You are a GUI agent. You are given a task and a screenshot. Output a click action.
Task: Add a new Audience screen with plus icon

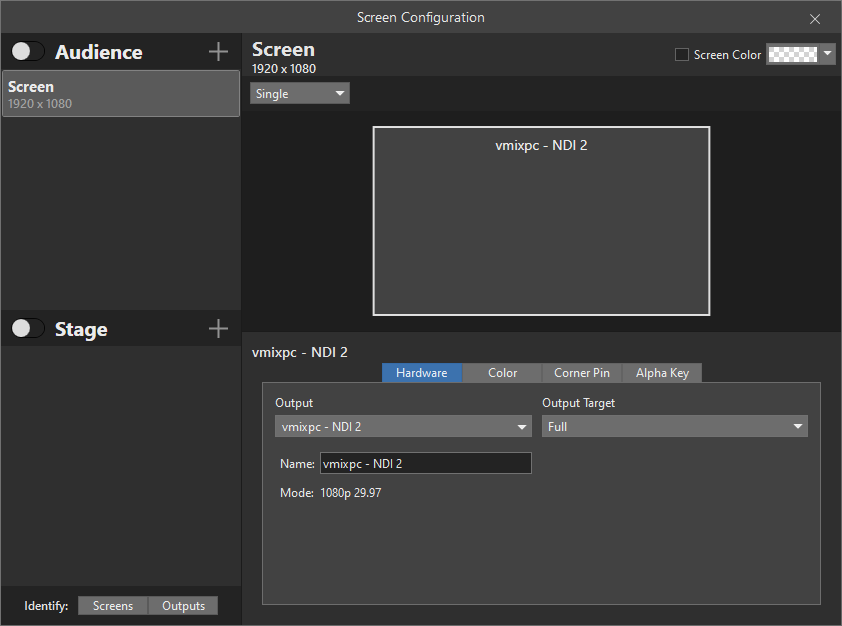tap(218, 52)
